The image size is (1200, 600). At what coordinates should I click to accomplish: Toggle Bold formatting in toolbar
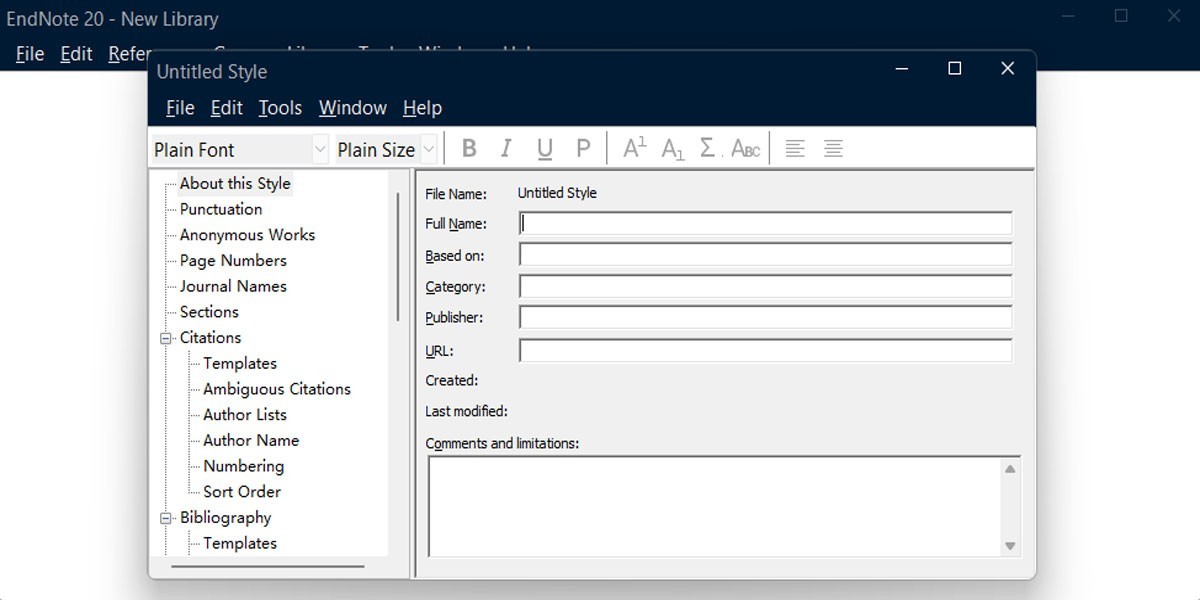[x=468, y=149]
